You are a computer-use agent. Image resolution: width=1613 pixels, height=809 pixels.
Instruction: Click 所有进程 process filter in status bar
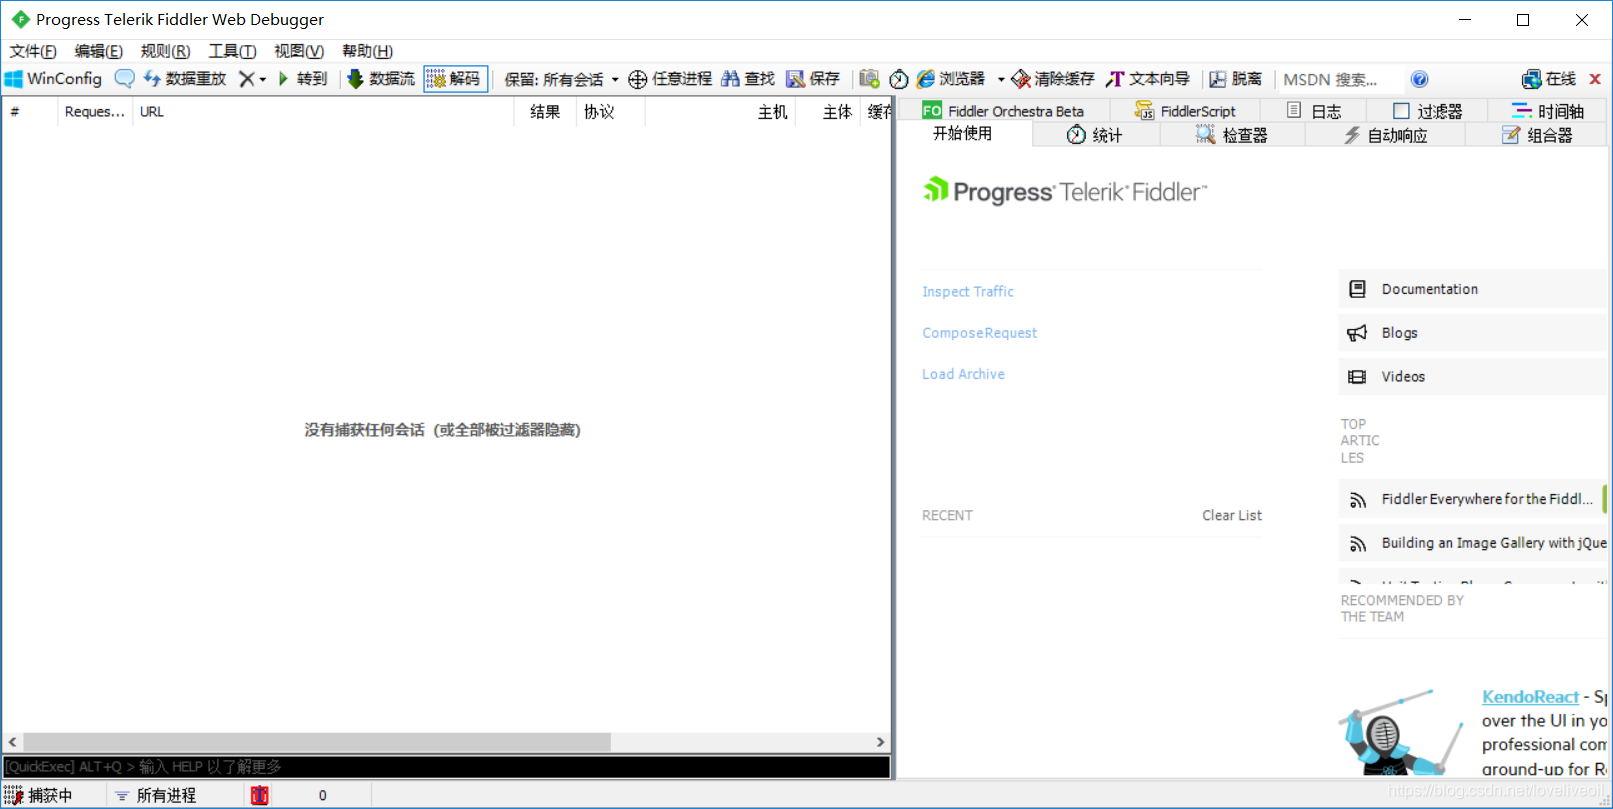coord(156,796)
